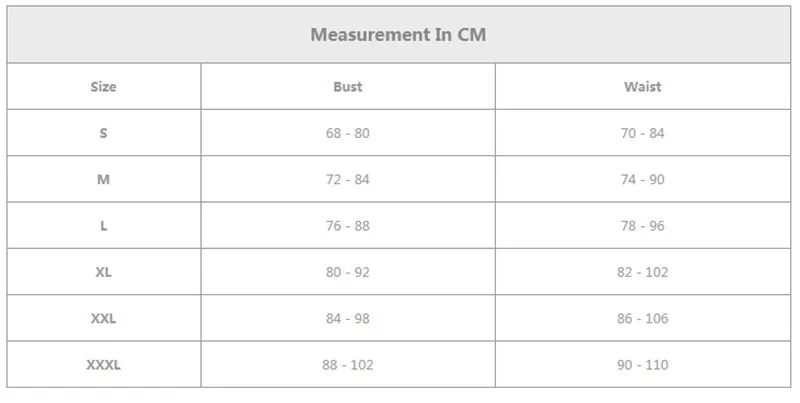Click bust value 68 - 80
Viewport: 800px width, 403px height.
click(x=347, y=133)
